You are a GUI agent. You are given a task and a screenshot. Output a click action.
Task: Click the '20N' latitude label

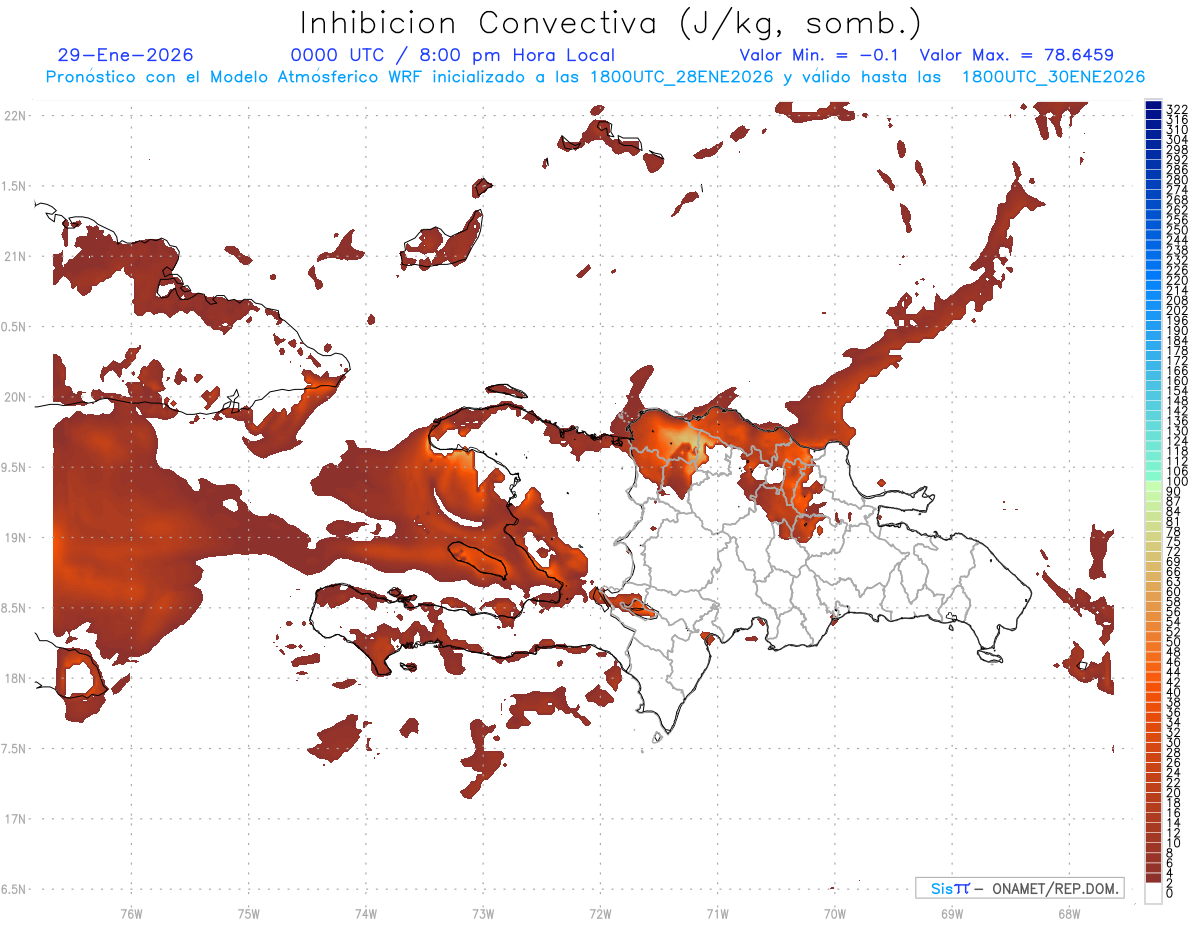pos(15,397)
